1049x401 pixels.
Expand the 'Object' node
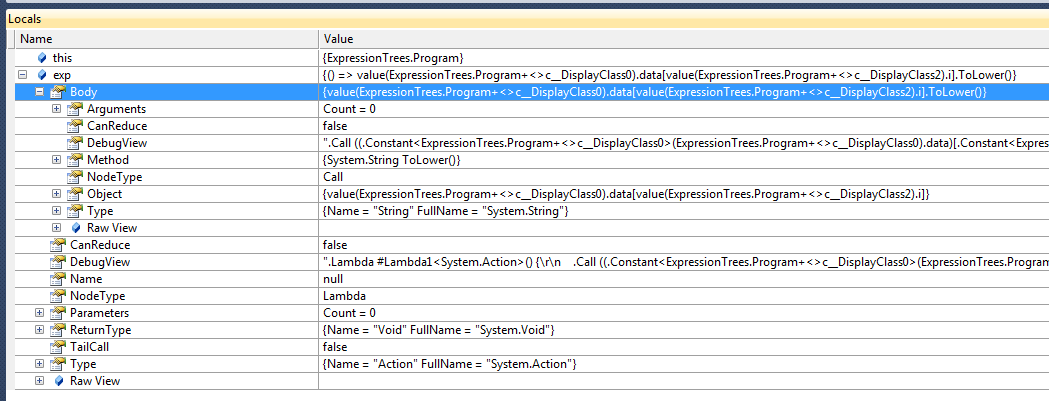(57, 194)
